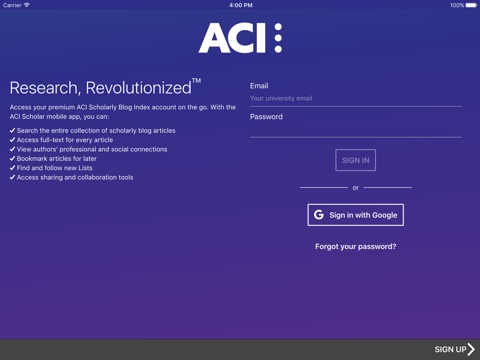Tap the Research, Revolutionized heading

click(105, 87)
